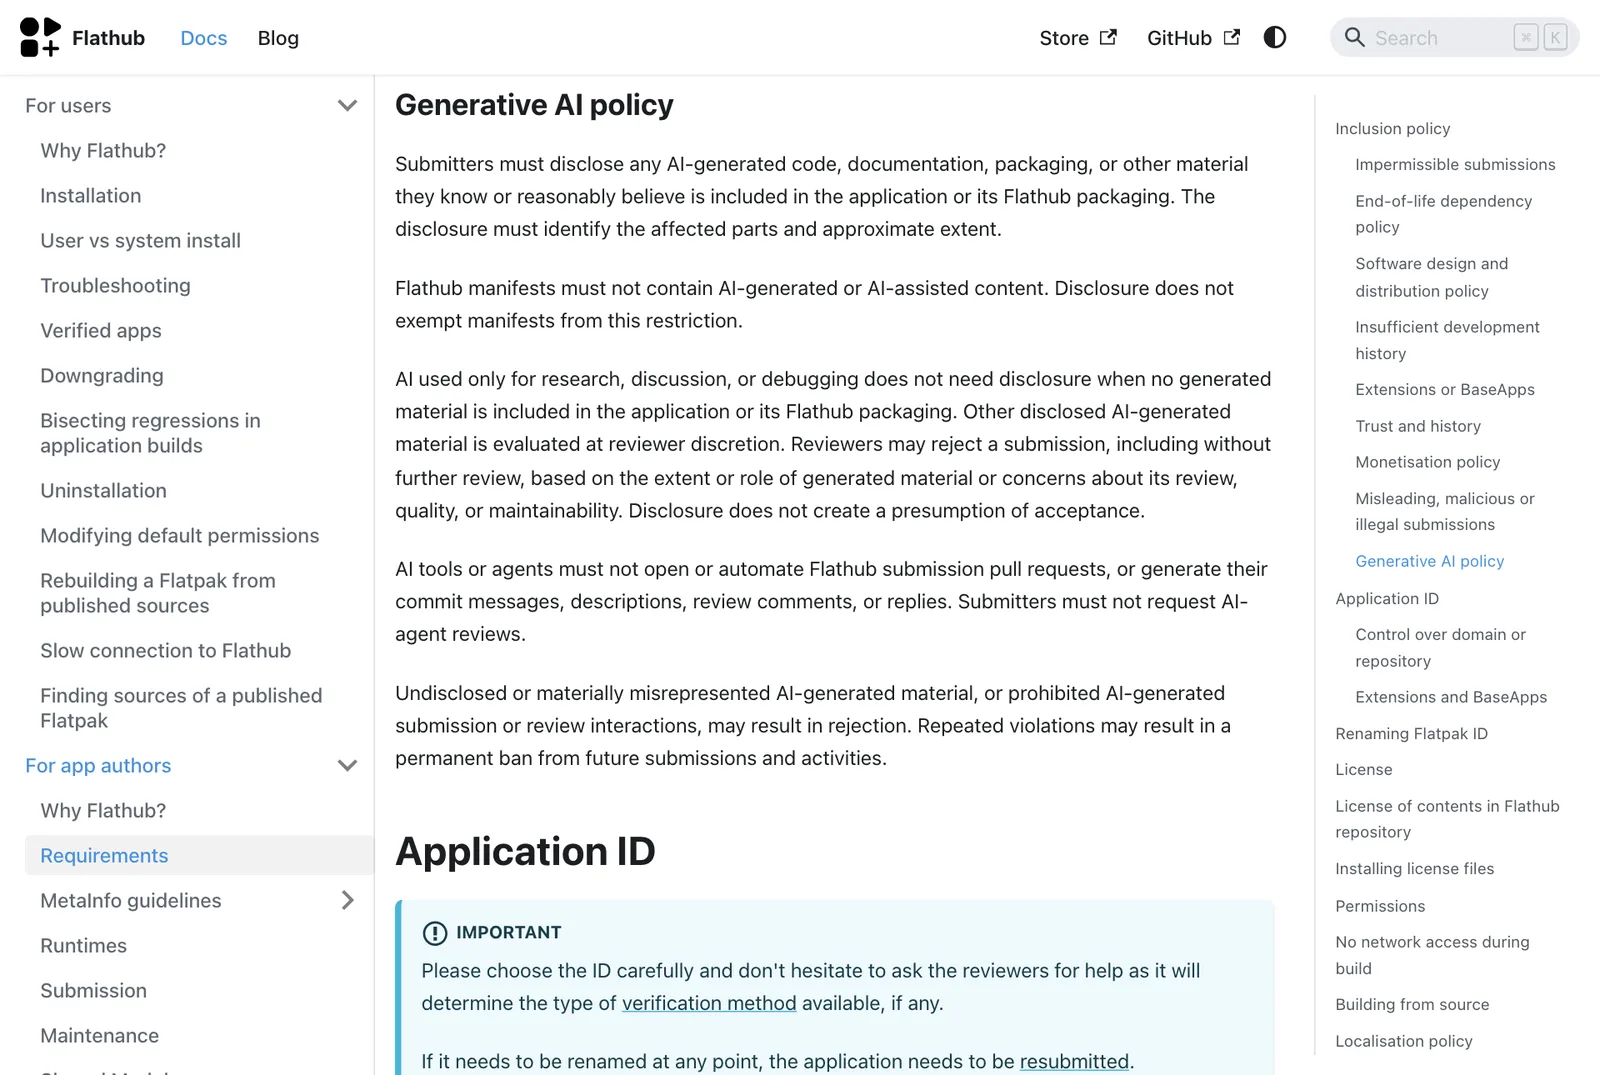Open the Runtimes sidebar page
Viewport: 1600px width, 1075px height.
tap(84, 945)
